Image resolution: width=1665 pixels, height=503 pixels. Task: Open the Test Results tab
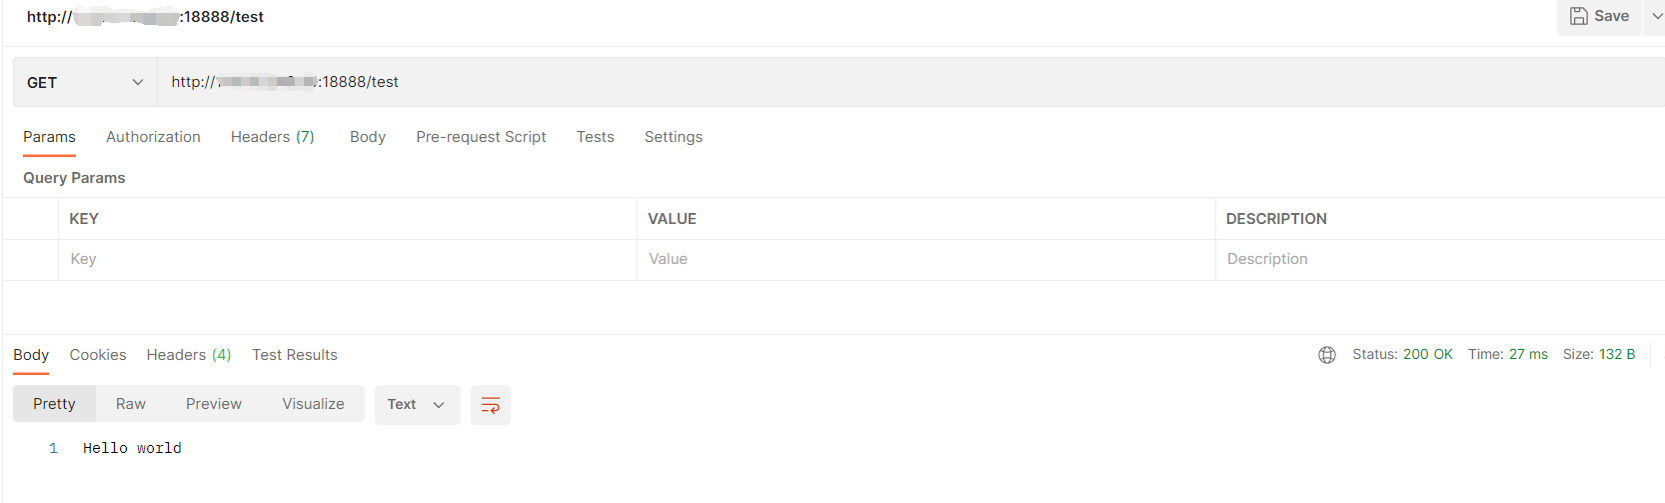(294, 355)
